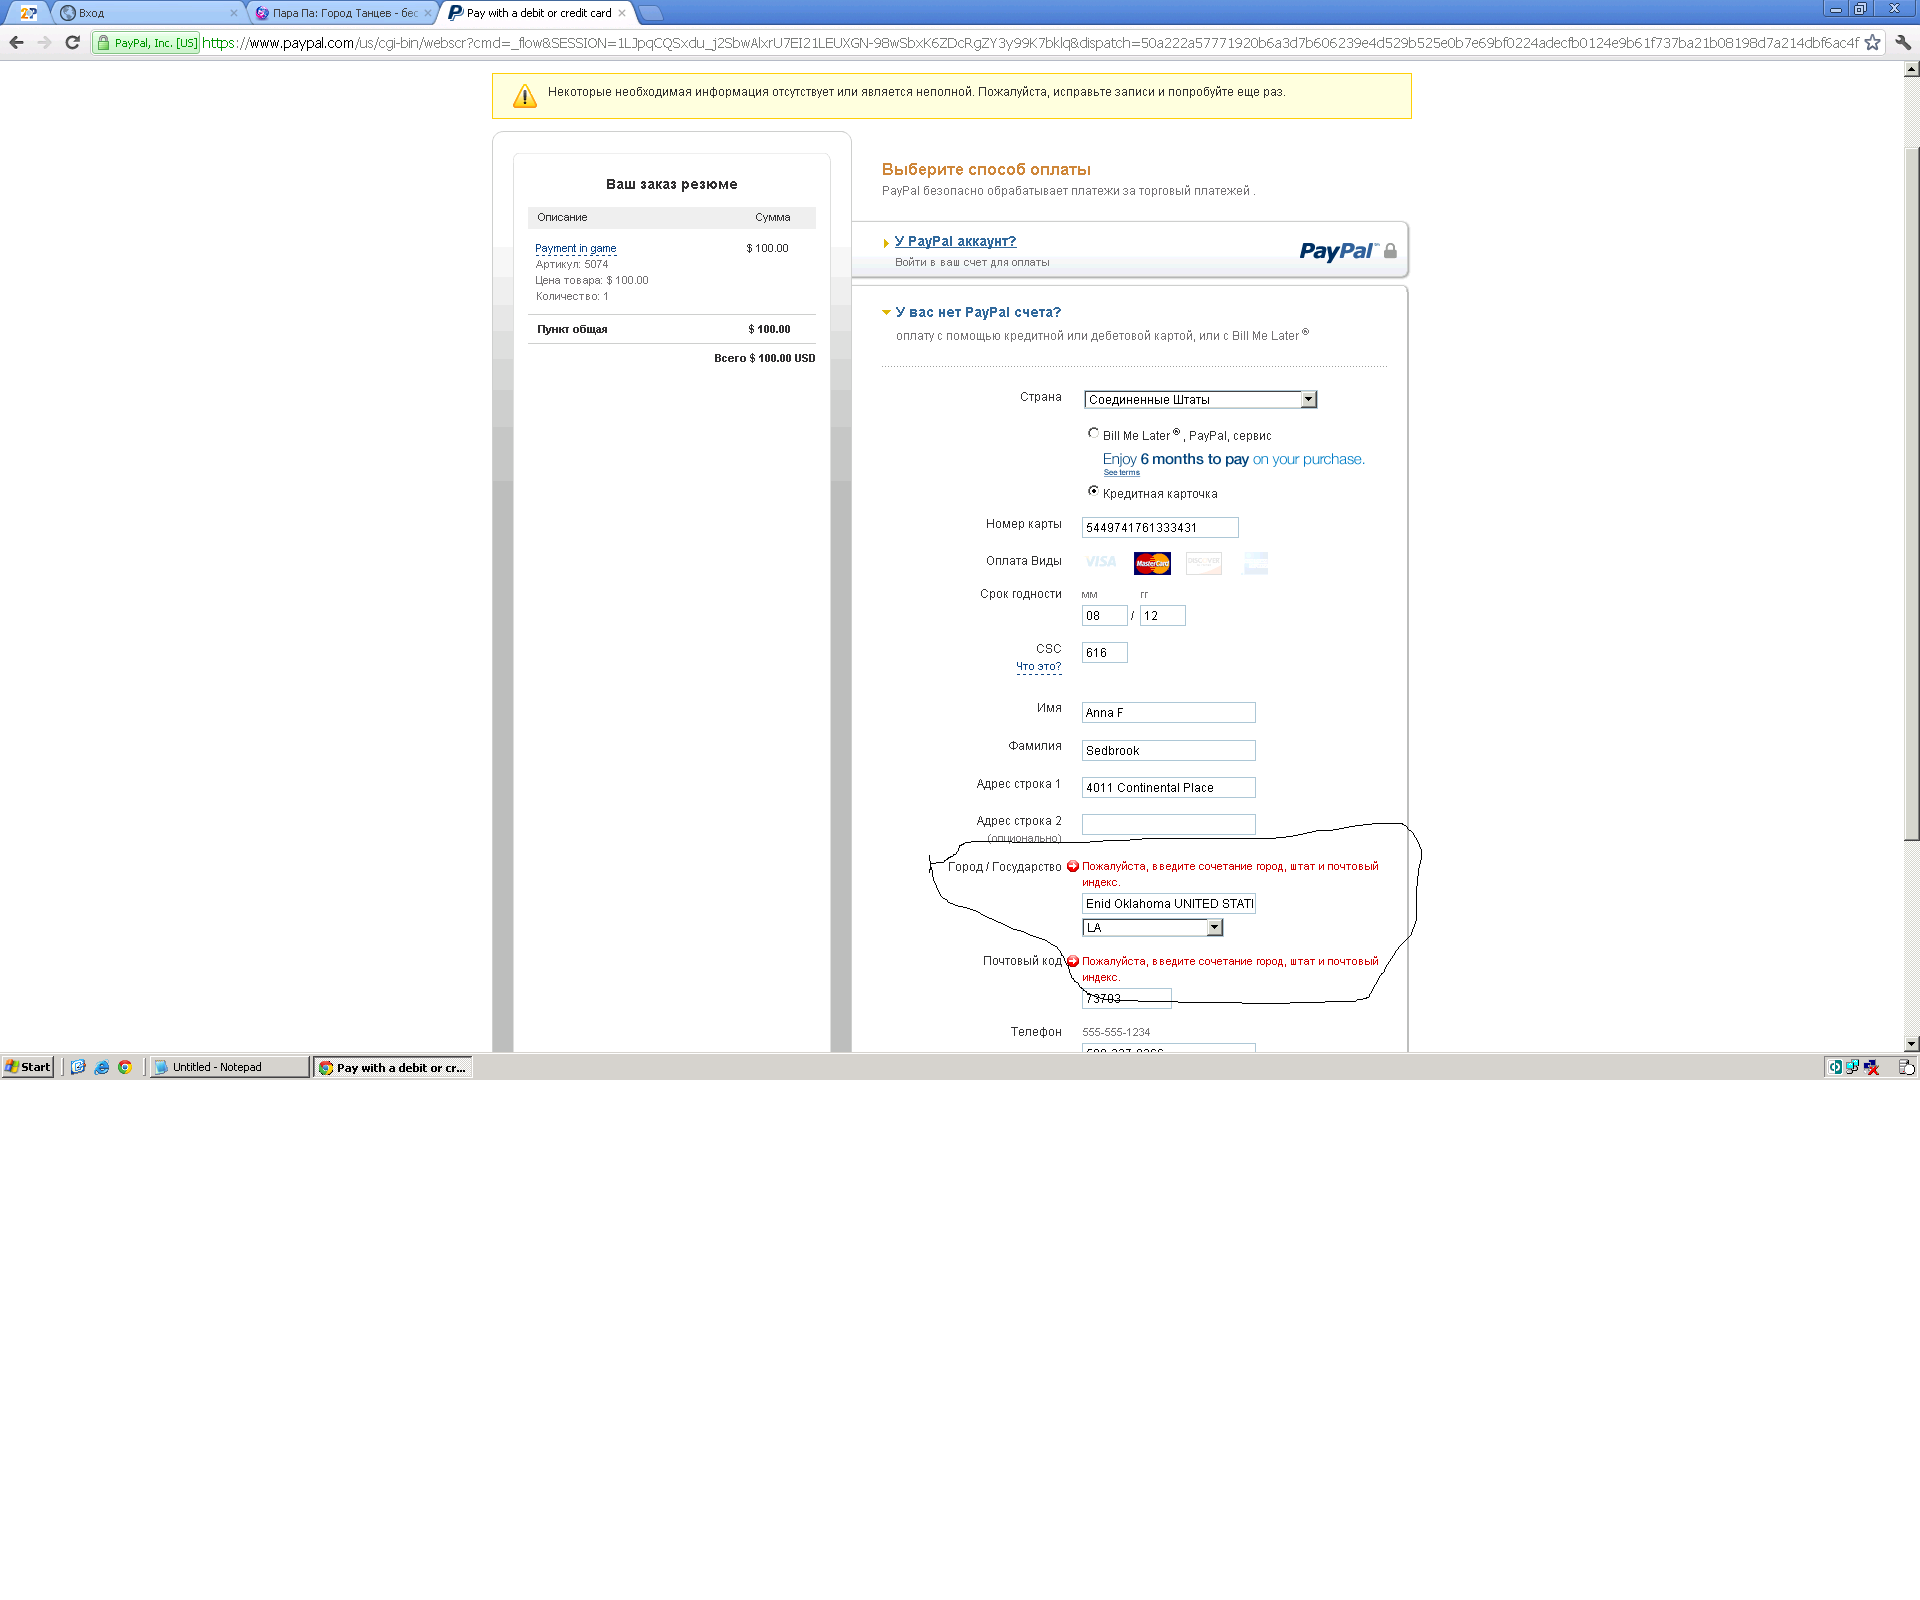Screen dimensions: 1920x1600
Task: Click the browser reload button
Action: pyautogui.click(x=72, y=42)
